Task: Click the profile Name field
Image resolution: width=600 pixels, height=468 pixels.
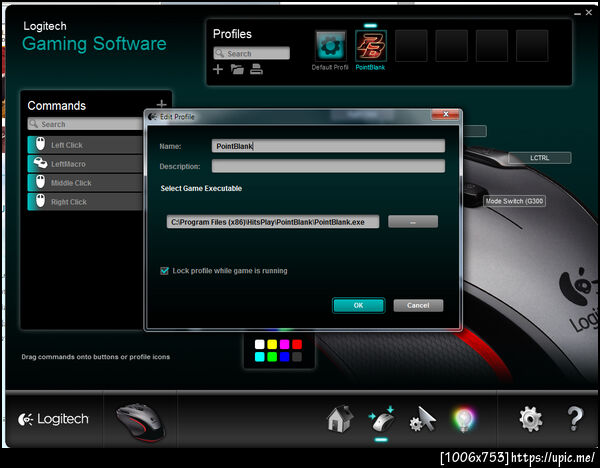Action: (328, 146)
